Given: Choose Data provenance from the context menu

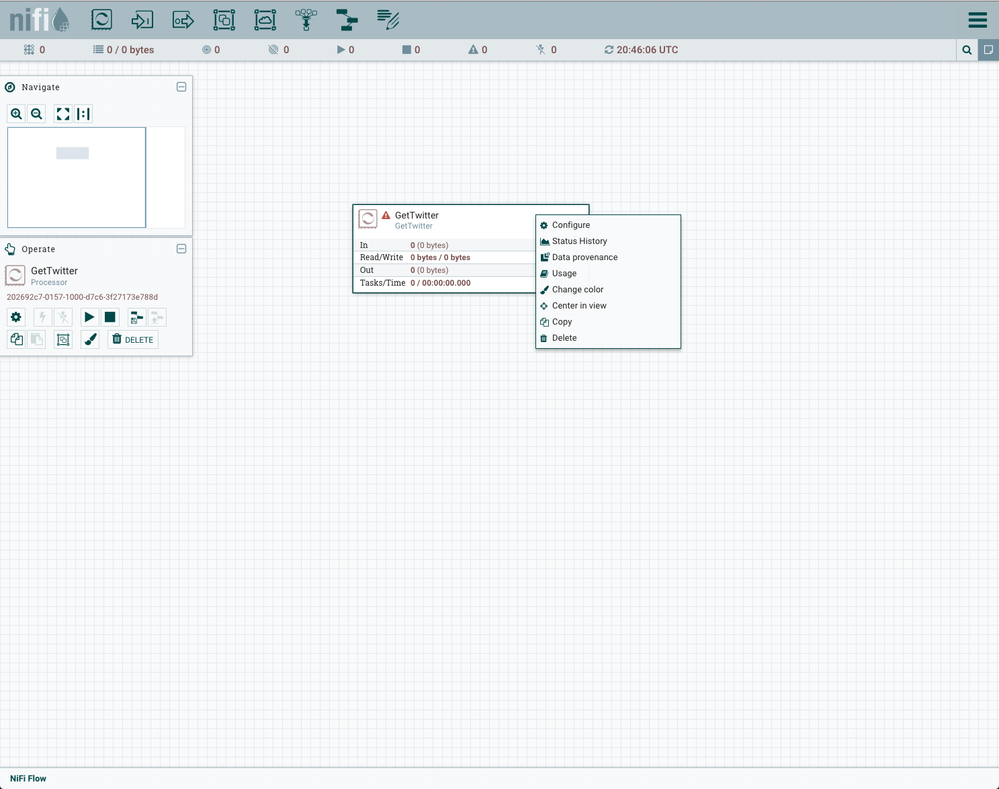Looking at the screenshot, I should tap(584, 257).
